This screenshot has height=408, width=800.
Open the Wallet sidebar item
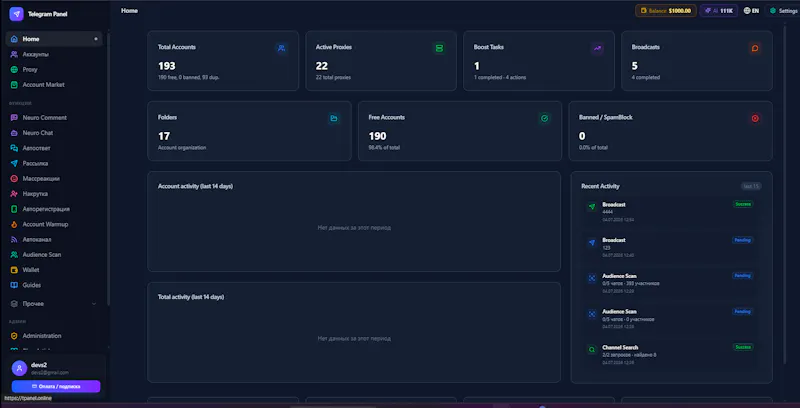(x=54, y=270)
